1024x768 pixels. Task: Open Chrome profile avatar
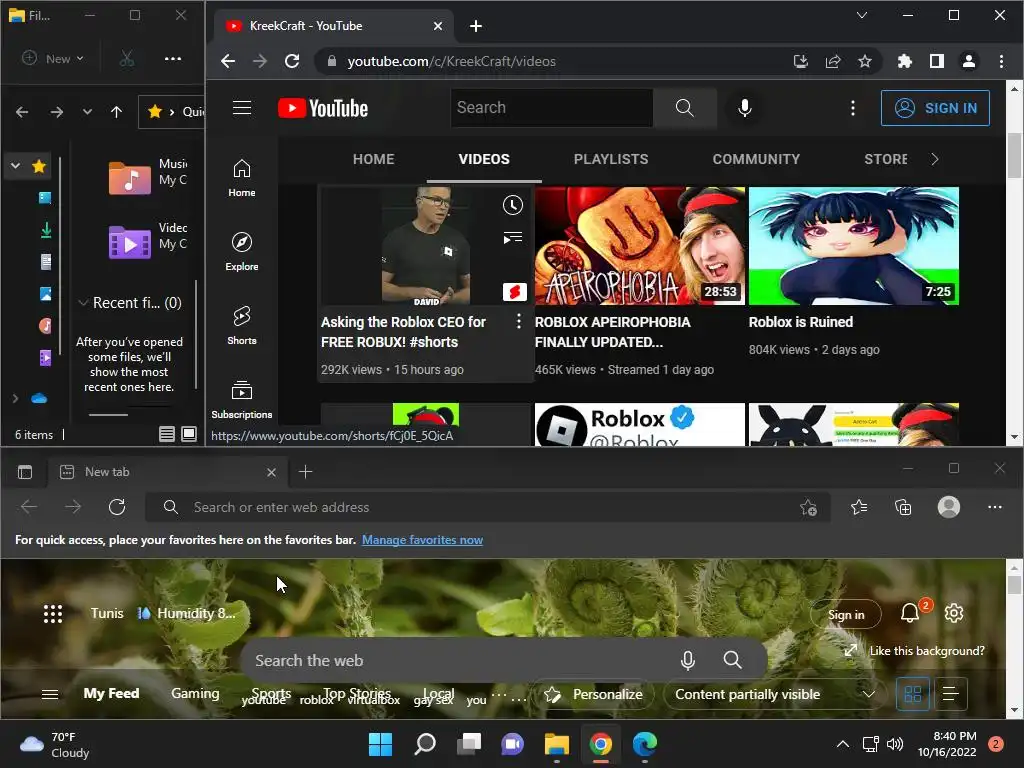click(968, 61)
